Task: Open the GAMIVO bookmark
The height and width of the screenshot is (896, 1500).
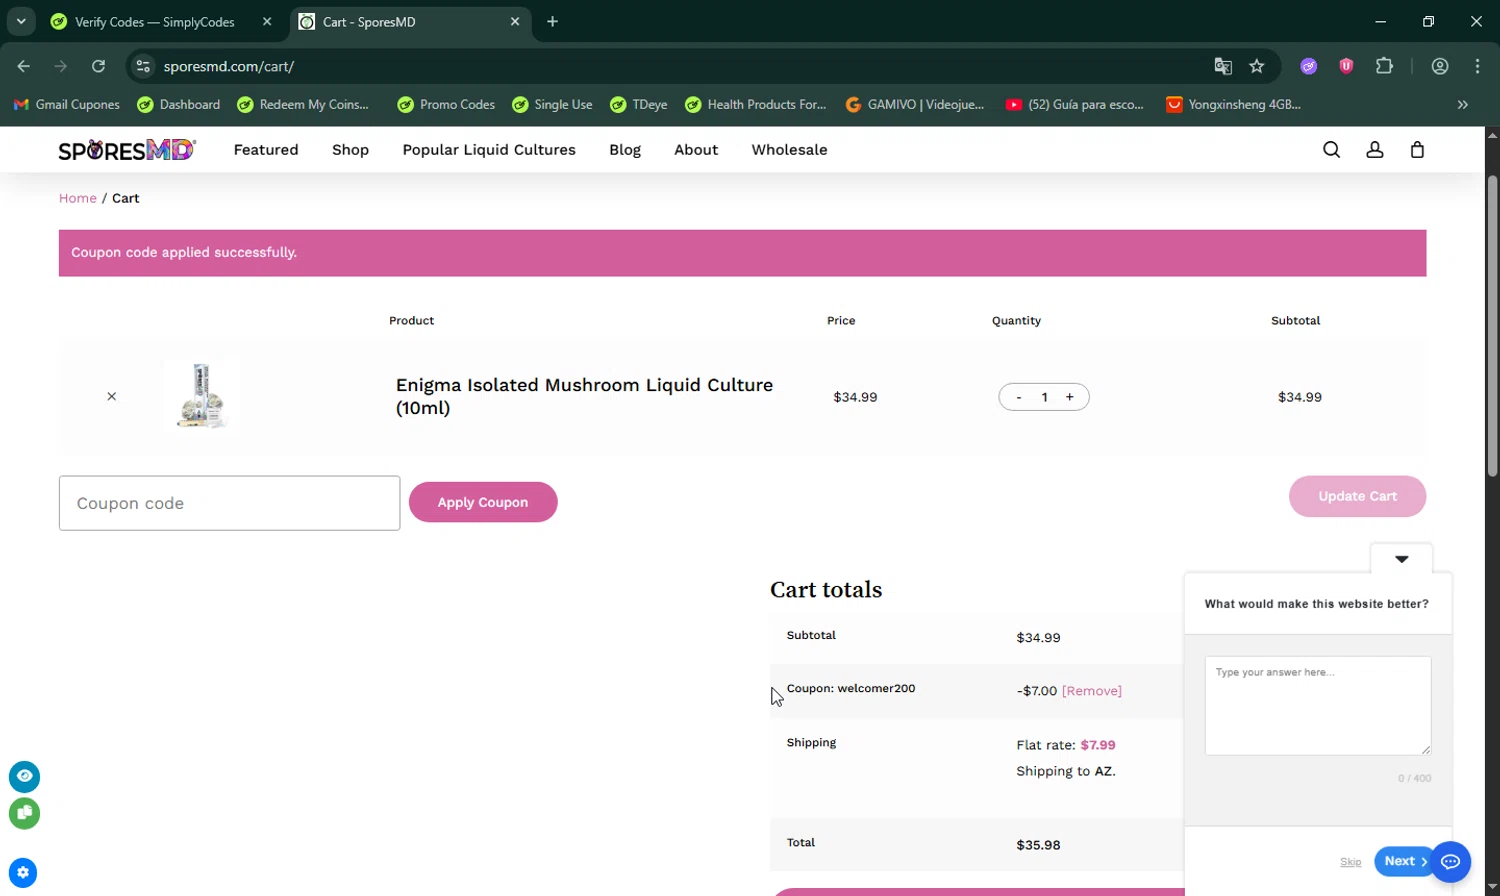Action: [x=914, y=104]
